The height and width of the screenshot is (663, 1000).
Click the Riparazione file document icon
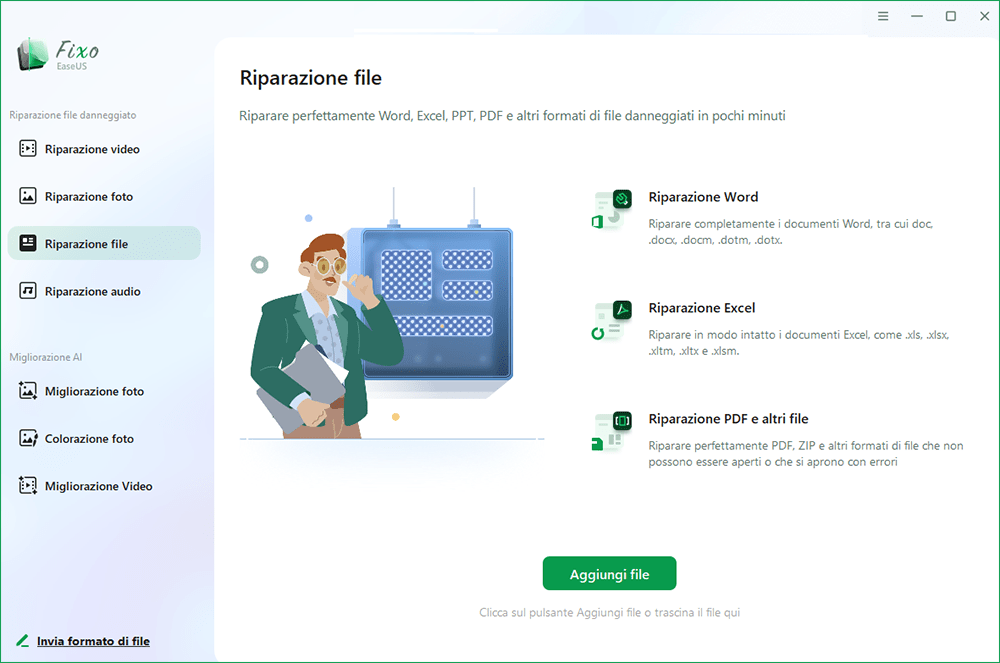coord(27,243)
